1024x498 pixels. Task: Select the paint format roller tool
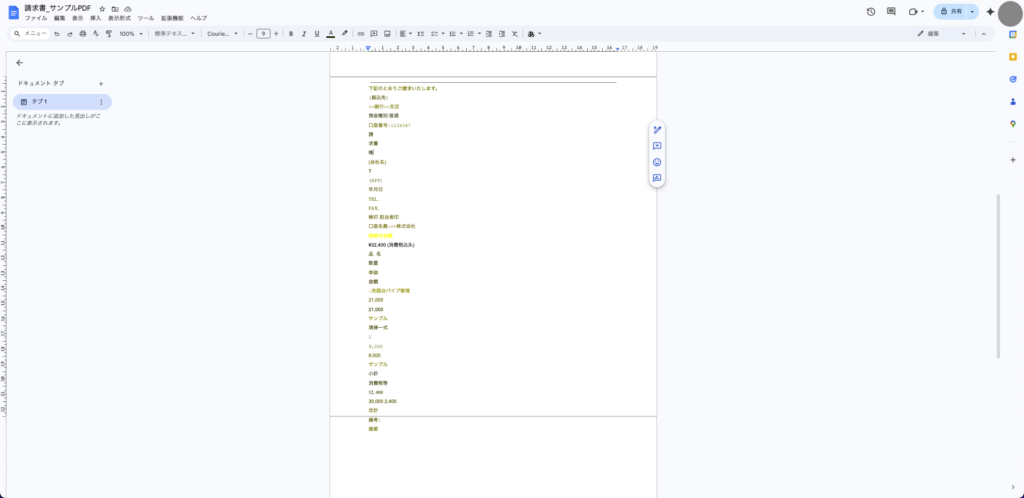[x=108, y=34]
